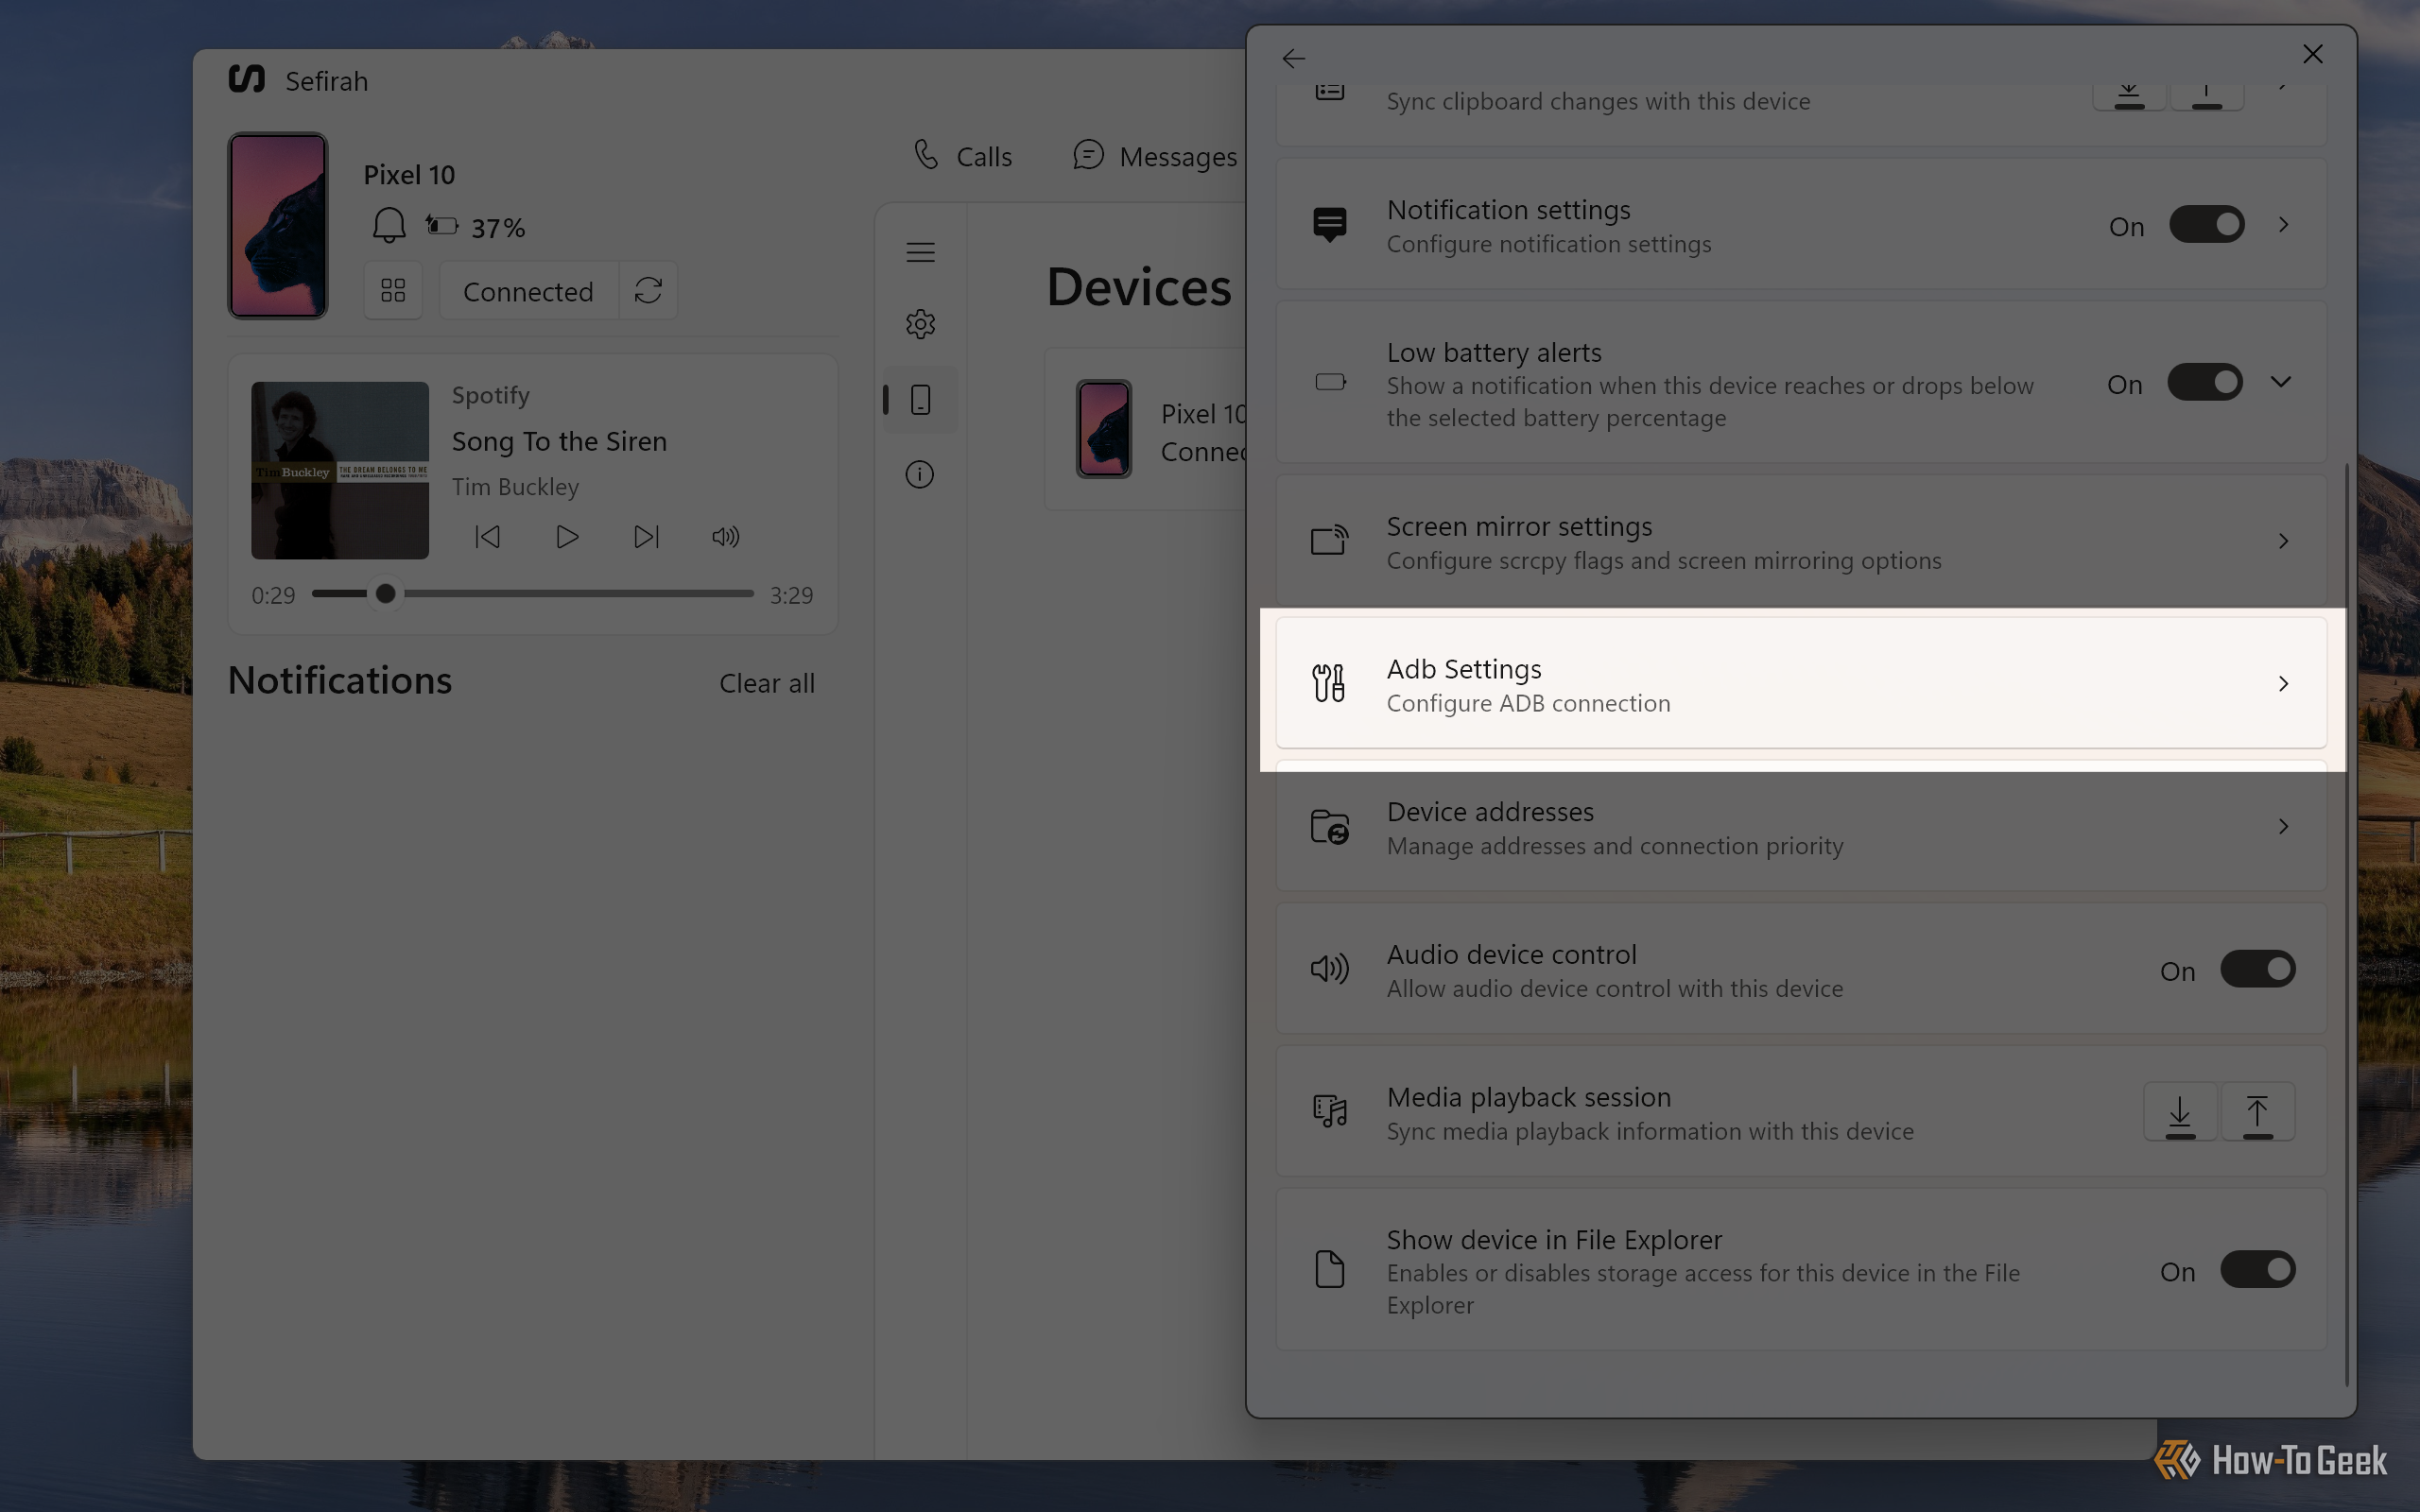Image resolution: width=2420 pixels, height=1512 pixels.
Task: Skip to next track
Action: pyautogui.click(x=646, y=537)
